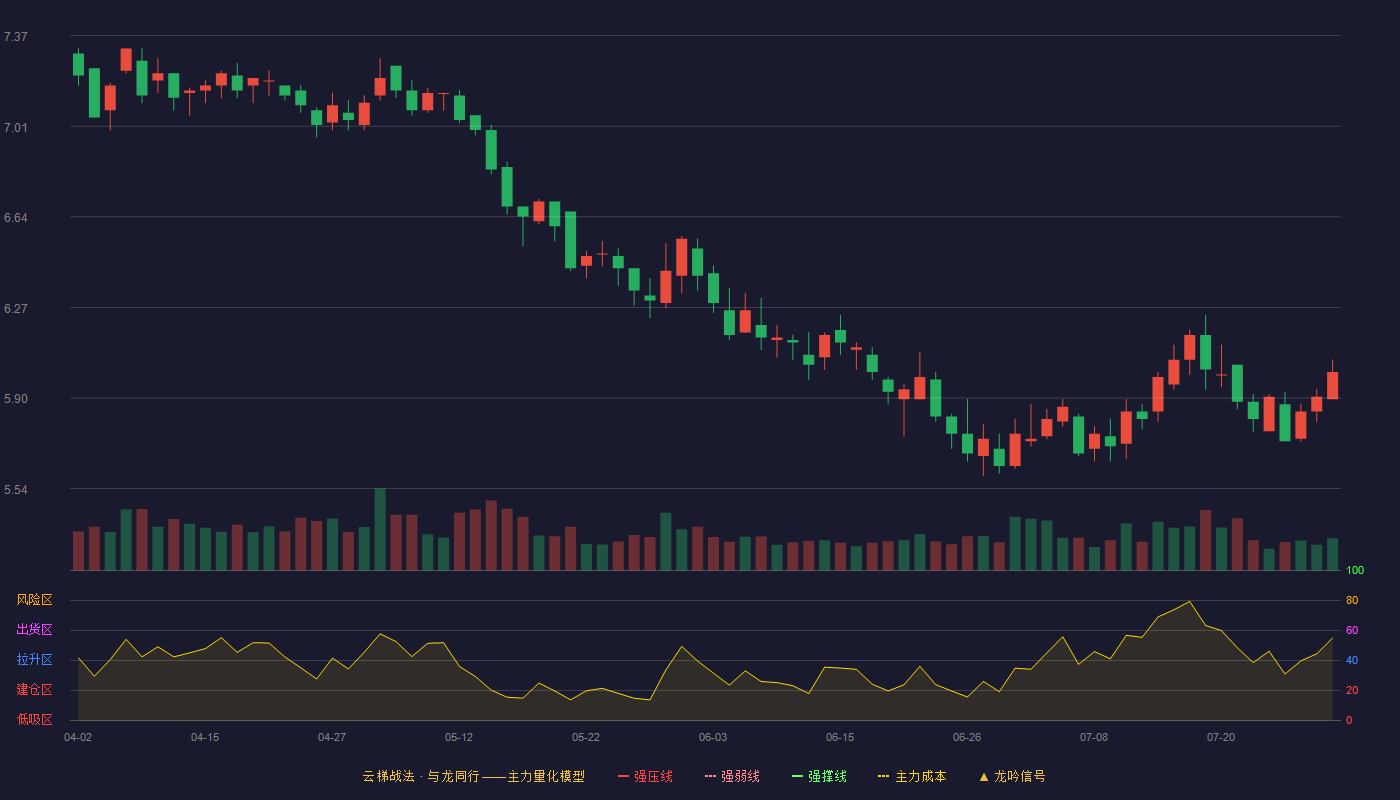Select the 风险区 zone label
Screen dimensions: 1400x800
(x=34, y=600)
